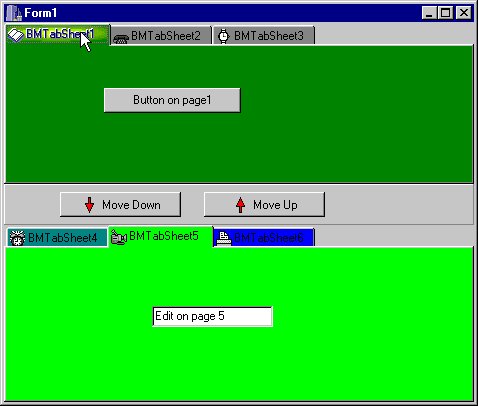Click the red up arrow icon
The image size is (478, 406).
pyautogui.click(x=240, y=205)
